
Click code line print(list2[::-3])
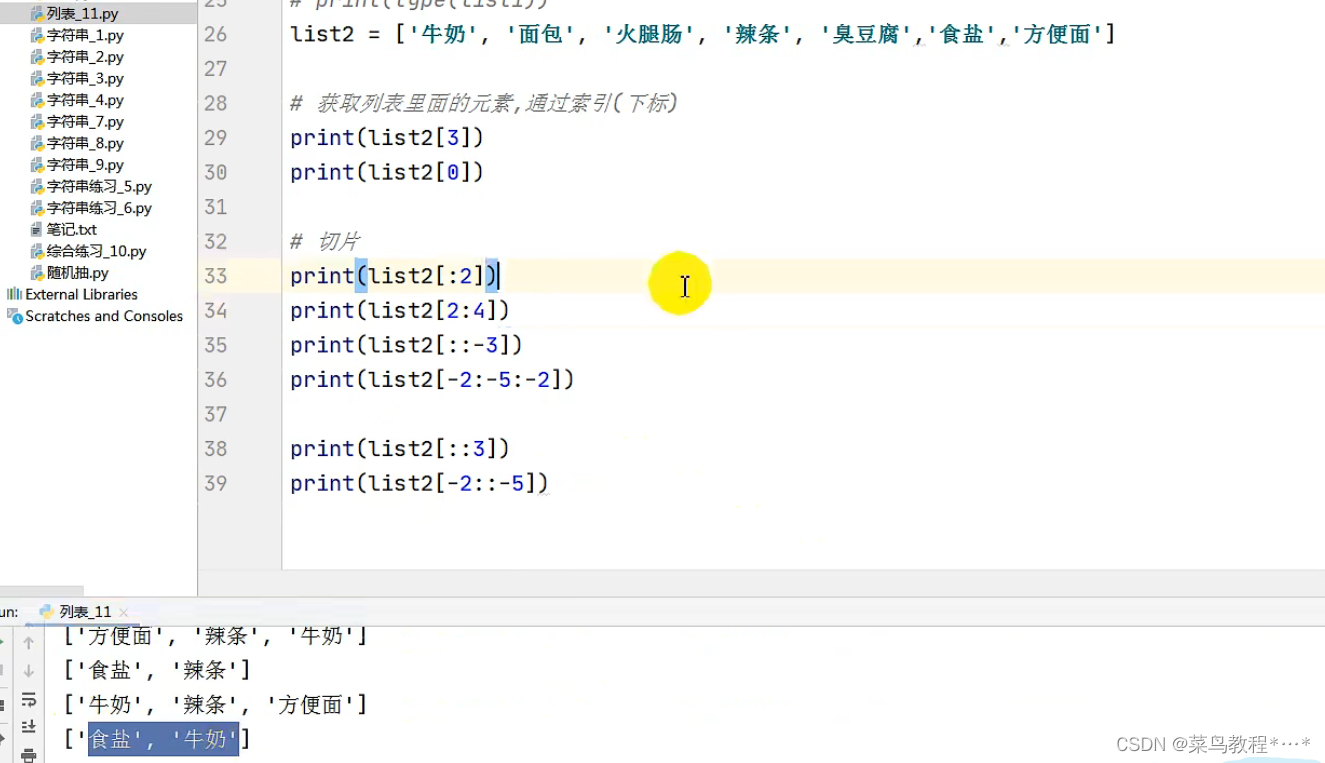tap(406, 345)
